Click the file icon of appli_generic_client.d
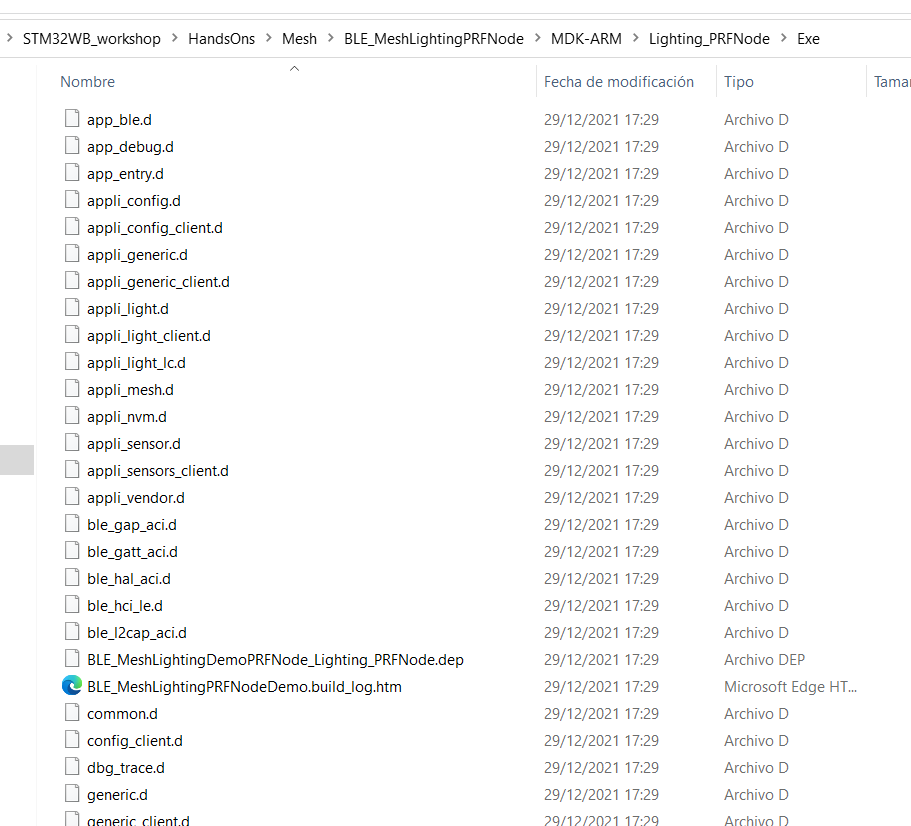The height and width of the screenshot is (826, 911). point(71,281)
